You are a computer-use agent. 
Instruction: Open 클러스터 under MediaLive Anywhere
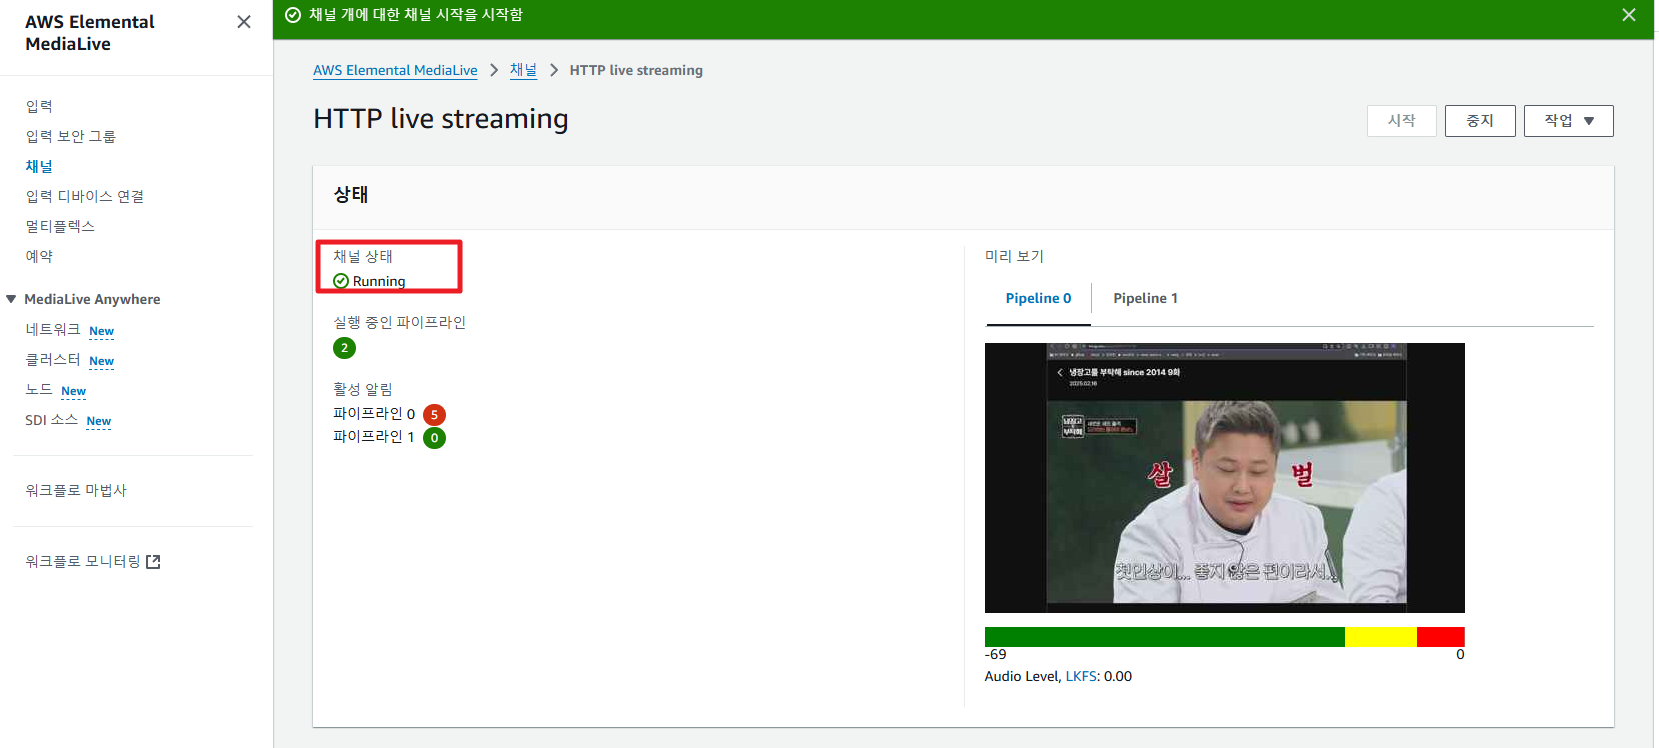pyautogui.click(x=53, y=360)
